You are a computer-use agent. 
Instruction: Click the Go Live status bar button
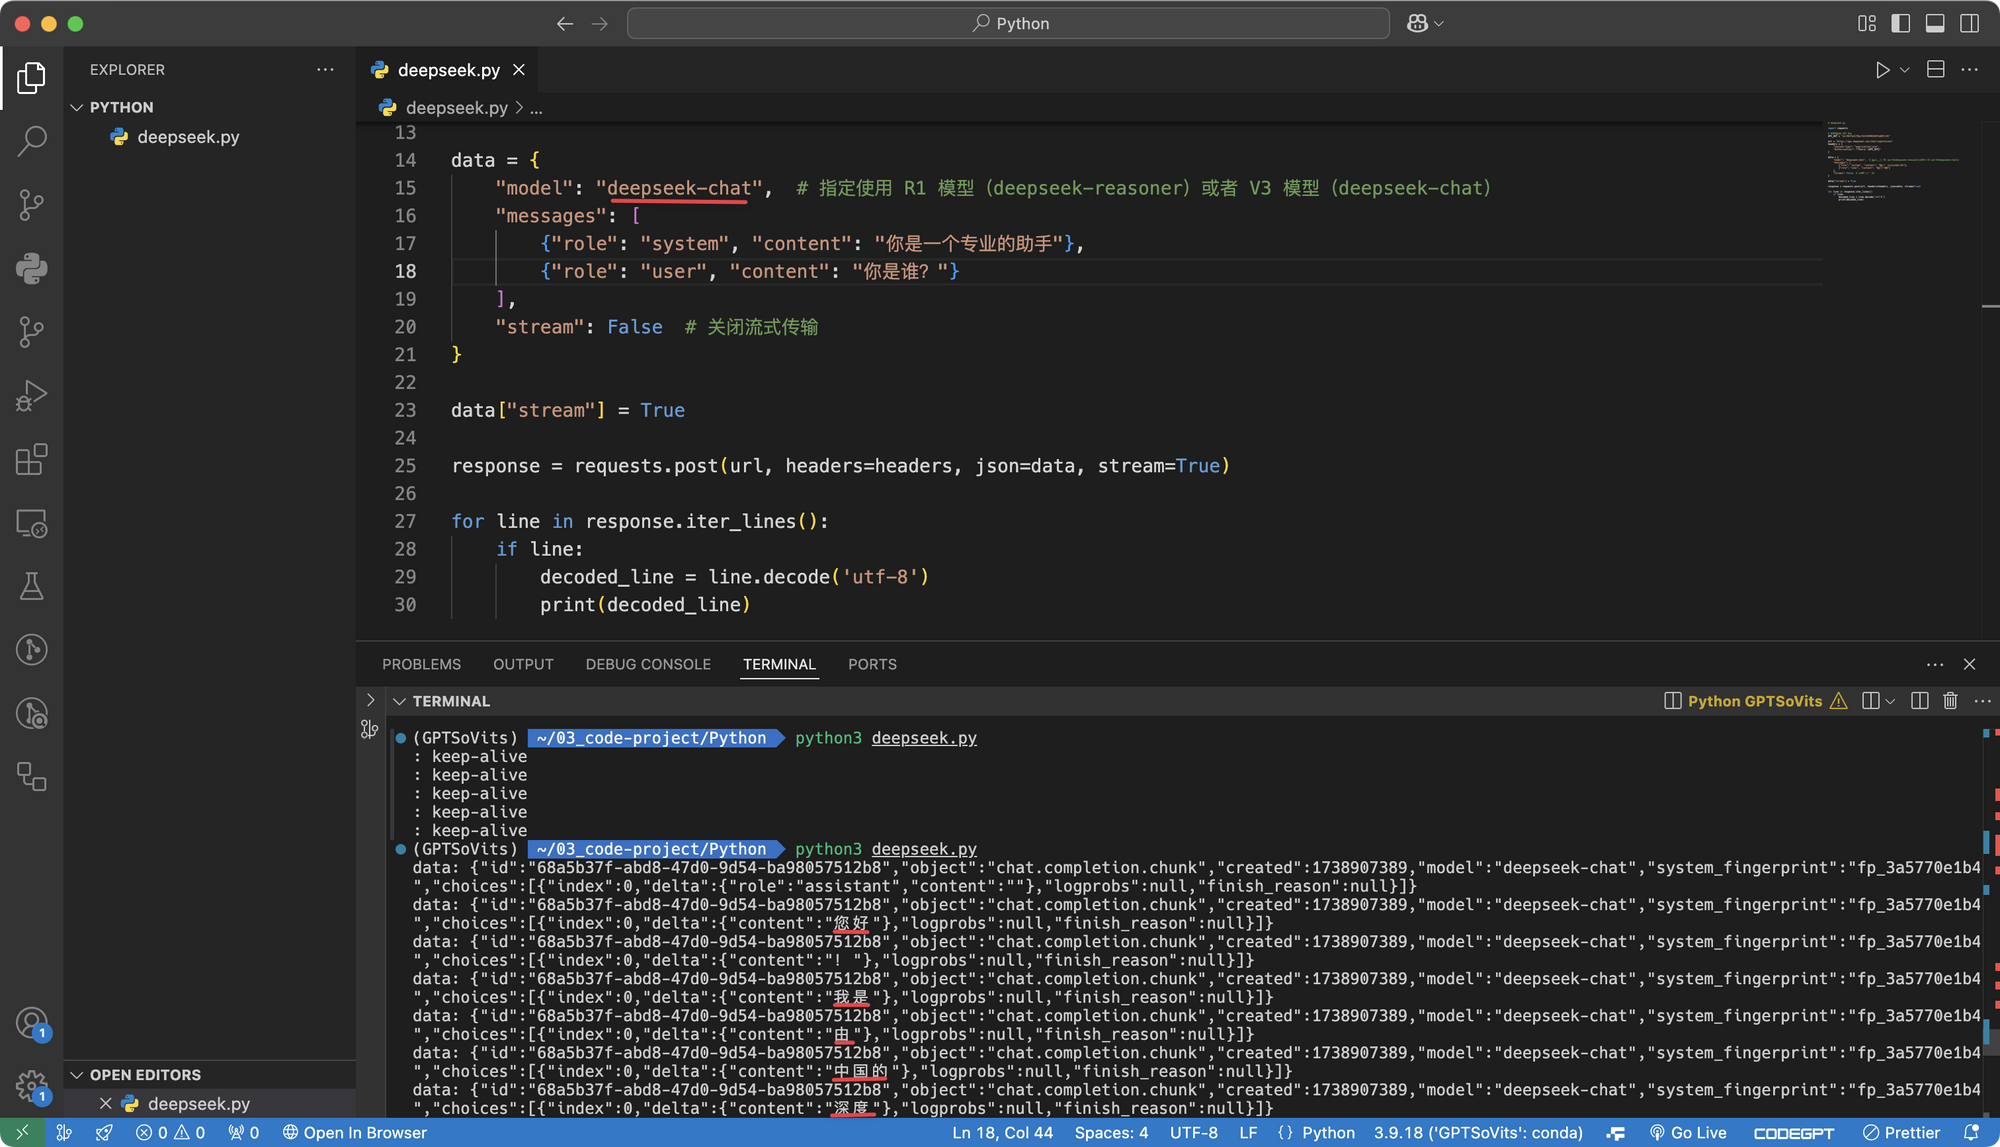tap(1705, 1132)
